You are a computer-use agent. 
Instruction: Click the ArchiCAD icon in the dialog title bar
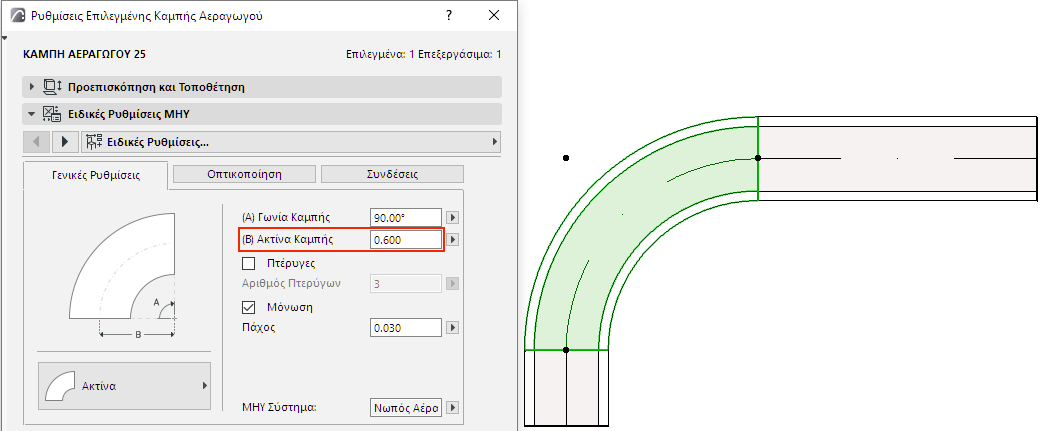pos(19,16)
